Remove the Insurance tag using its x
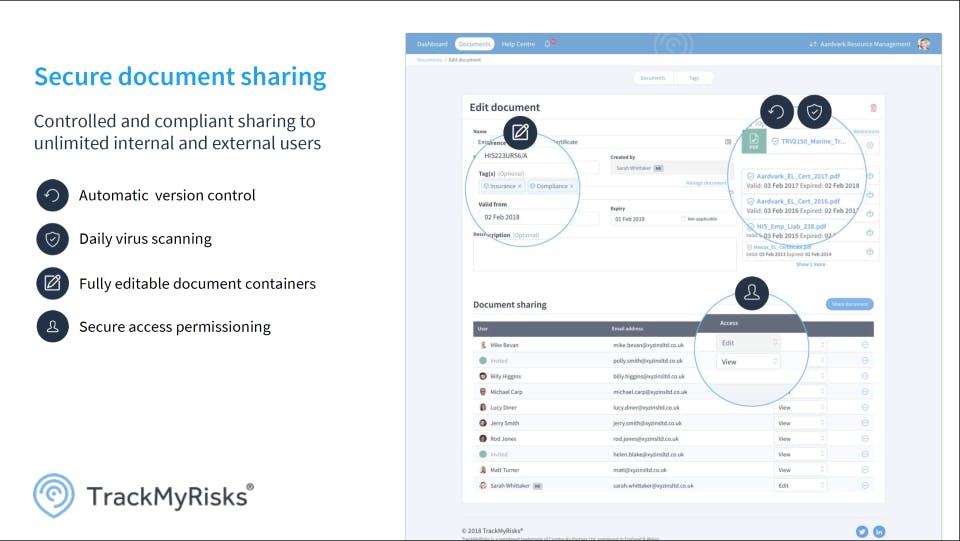 pyautogui.click(x=520, y=186)
